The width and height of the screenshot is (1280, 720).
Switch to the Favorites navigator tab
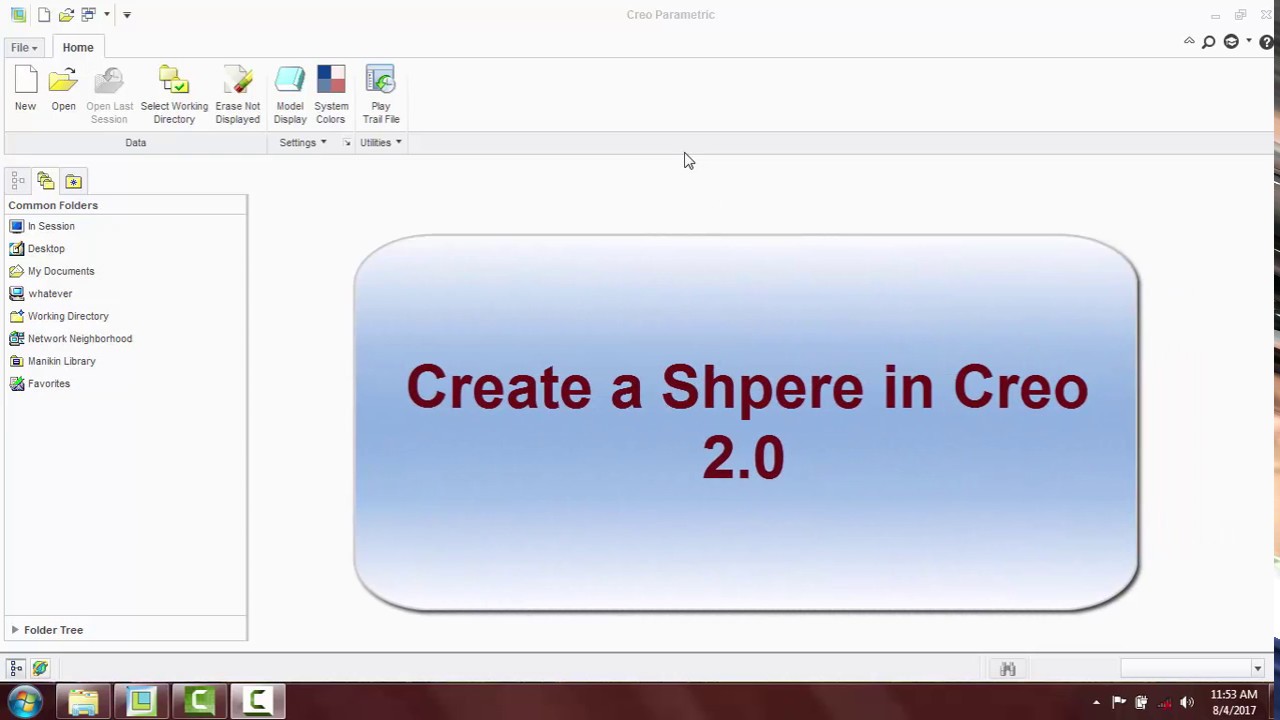73,181
